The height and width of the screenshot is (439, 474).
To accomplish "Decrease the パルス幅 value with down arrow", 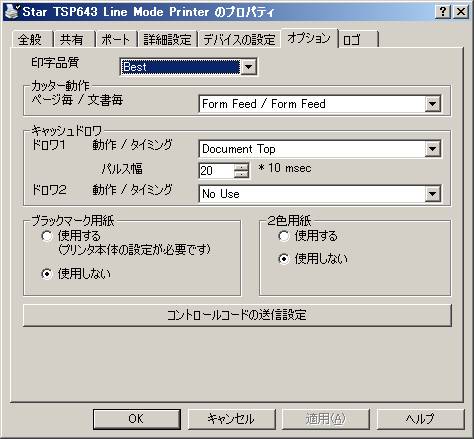I will click(241, 174).
